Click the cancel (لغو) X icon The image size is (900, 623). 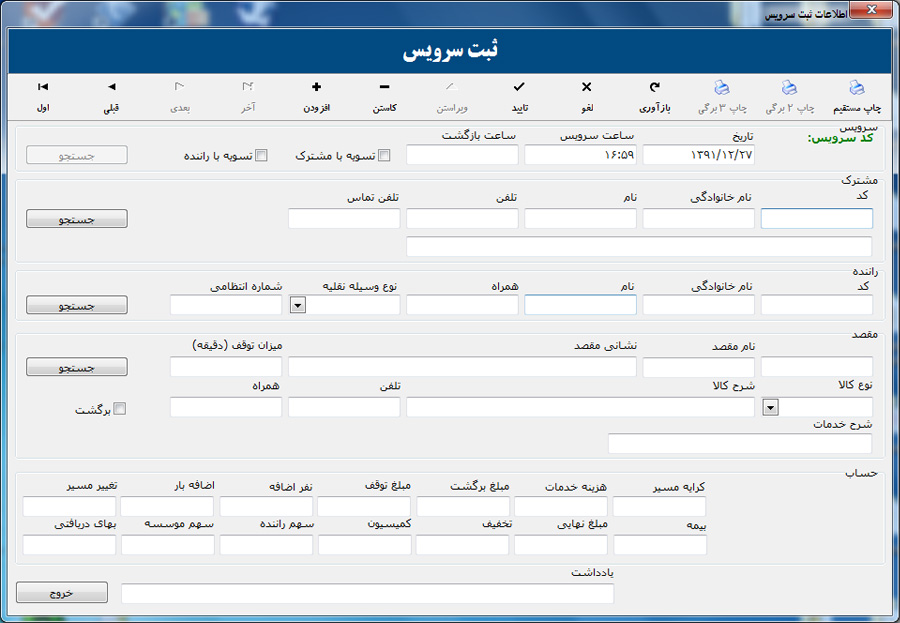tap(586, 87)
